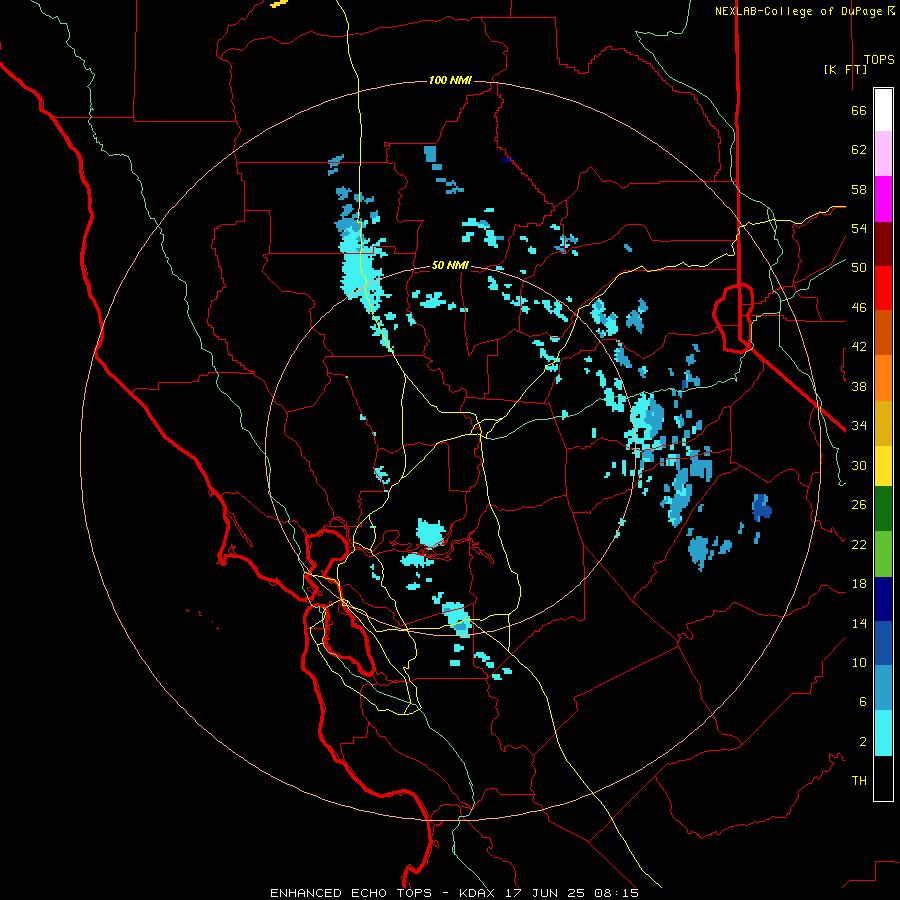Click the legend value 54
The height and width of the screenshot is (900, 900).
click(x=859, y=228)
